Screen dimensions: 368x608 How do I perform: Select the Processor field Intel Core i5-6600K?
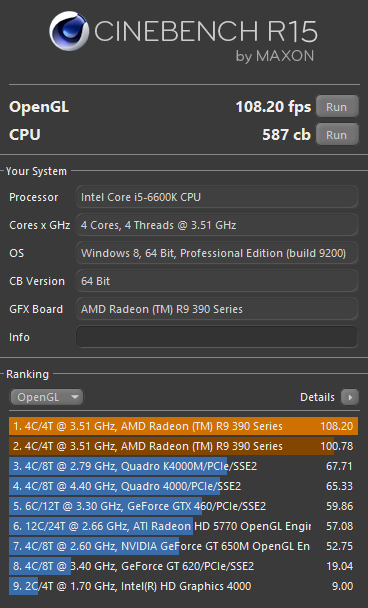coord(217,197)
